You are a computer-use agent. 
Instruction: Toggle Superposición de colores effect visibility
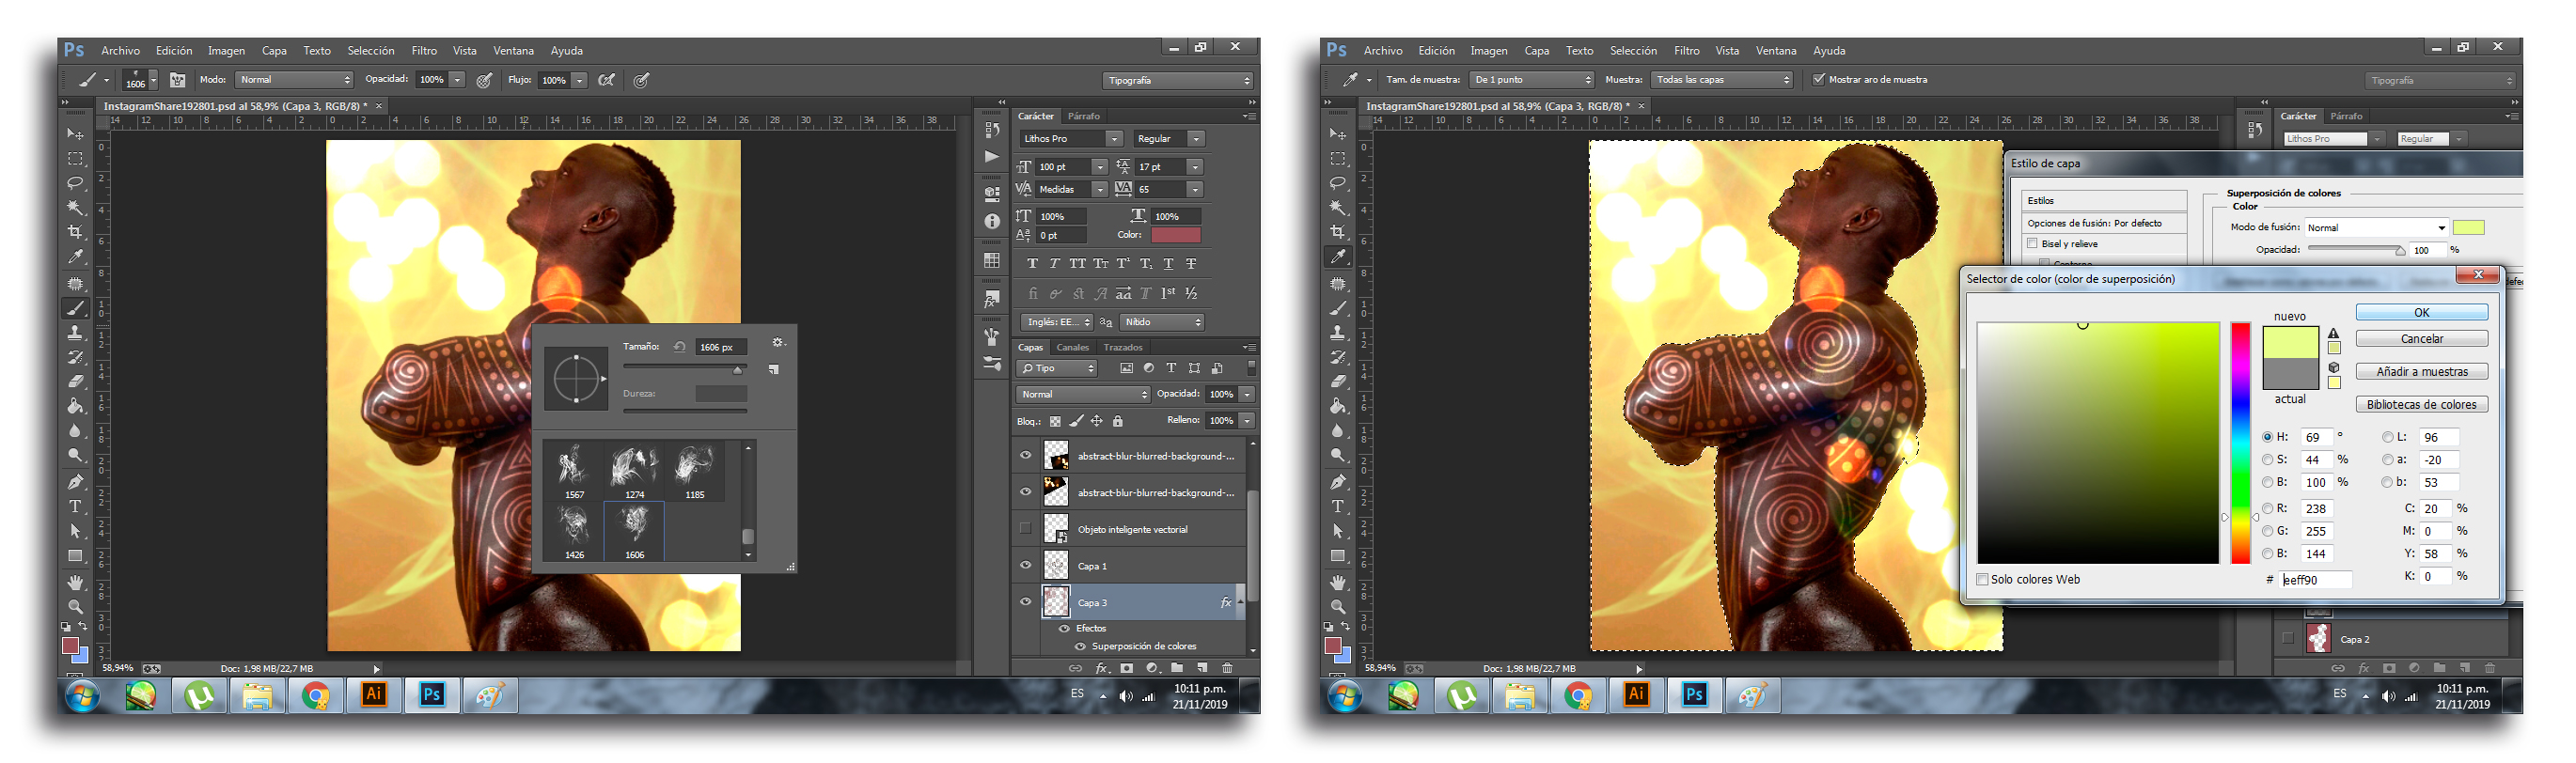(1079, 646)
